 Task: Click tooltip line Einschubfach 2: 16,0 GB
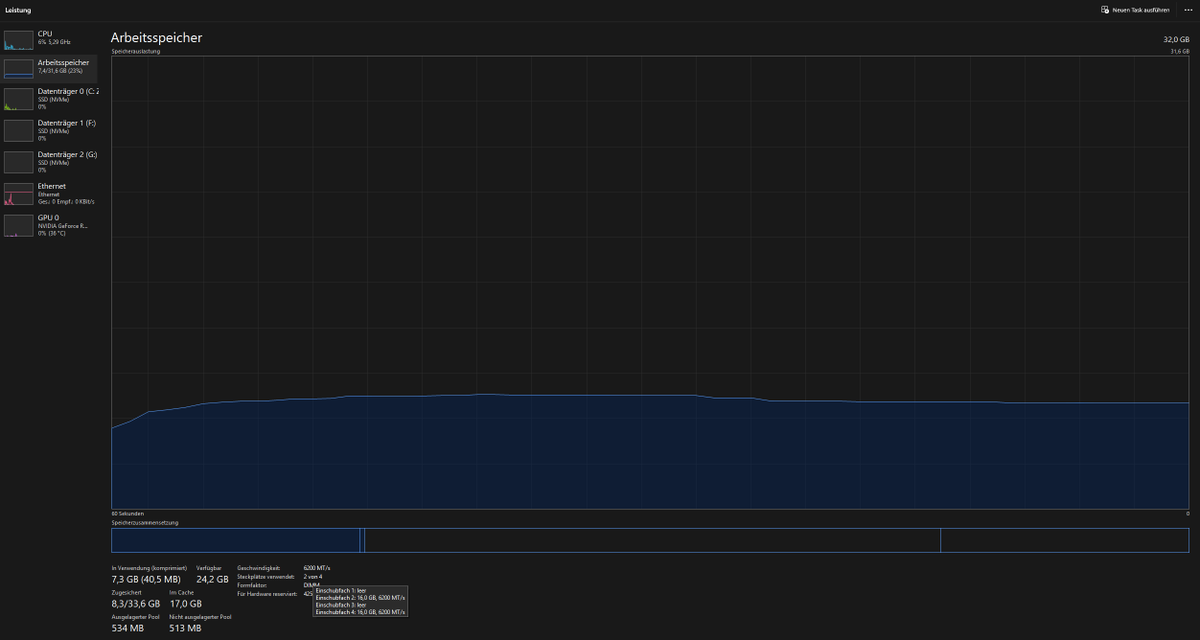pyautogui.click(x=360, y=597)
